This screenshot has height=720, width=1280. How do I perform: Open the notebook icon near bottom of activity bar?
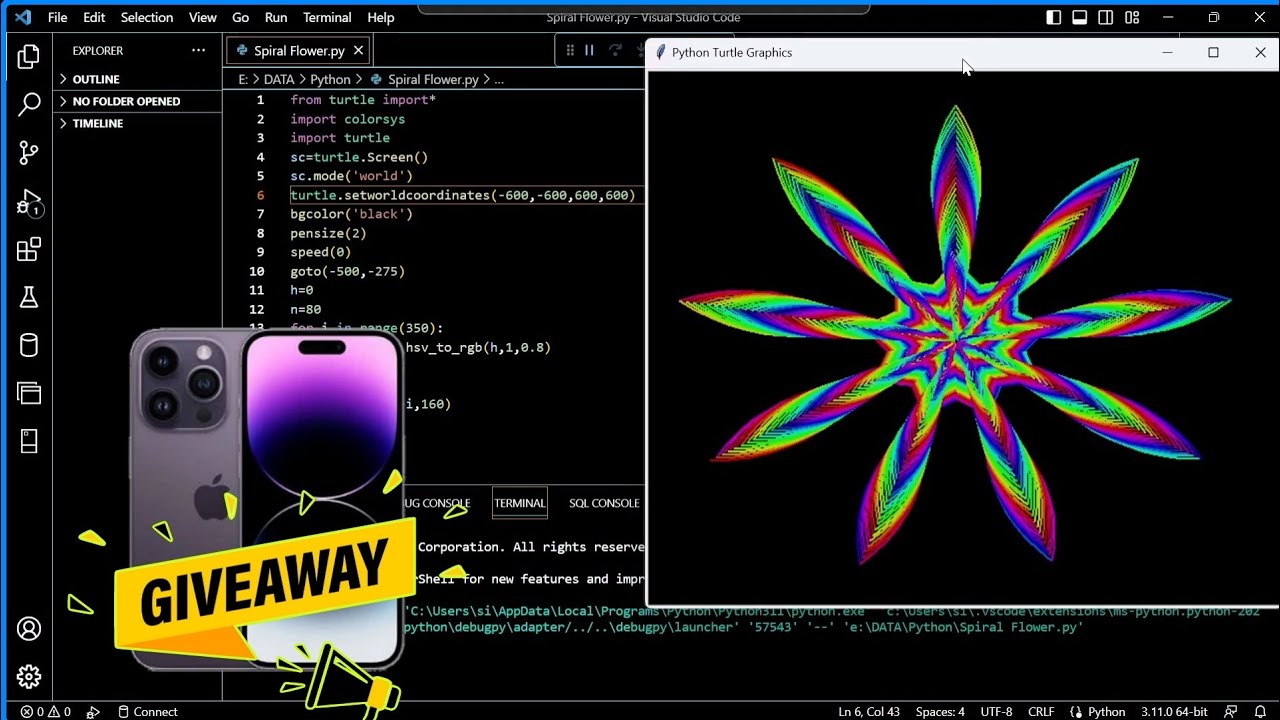click(x=28, y=441)
